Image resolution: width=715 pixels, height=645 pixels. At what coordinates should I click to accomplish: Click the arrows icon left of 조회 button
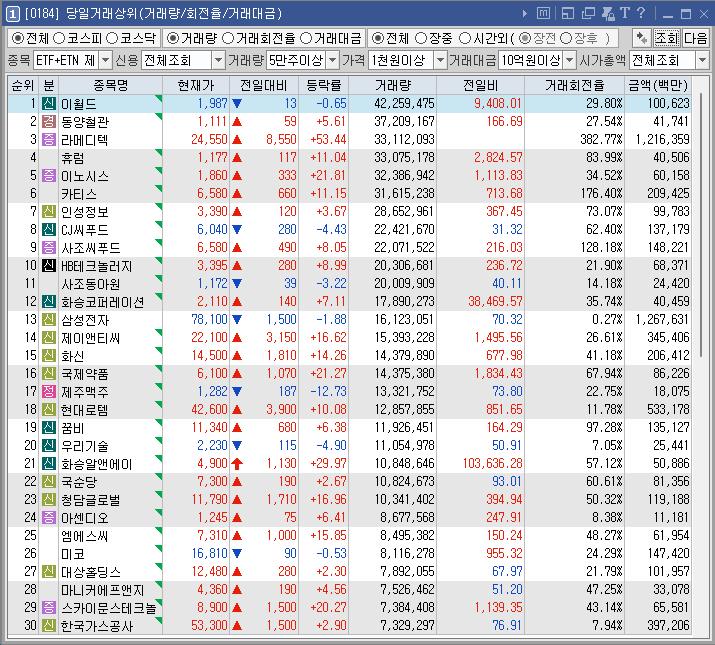(x=642, y=38)
